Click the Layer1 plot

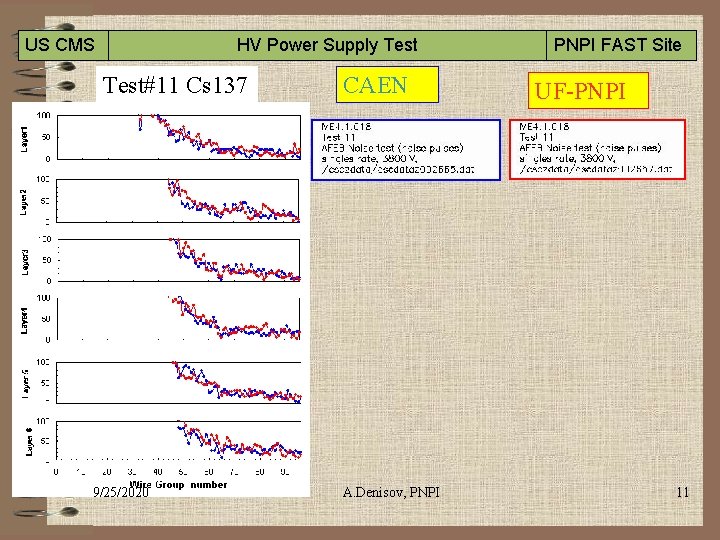point(179,137)
